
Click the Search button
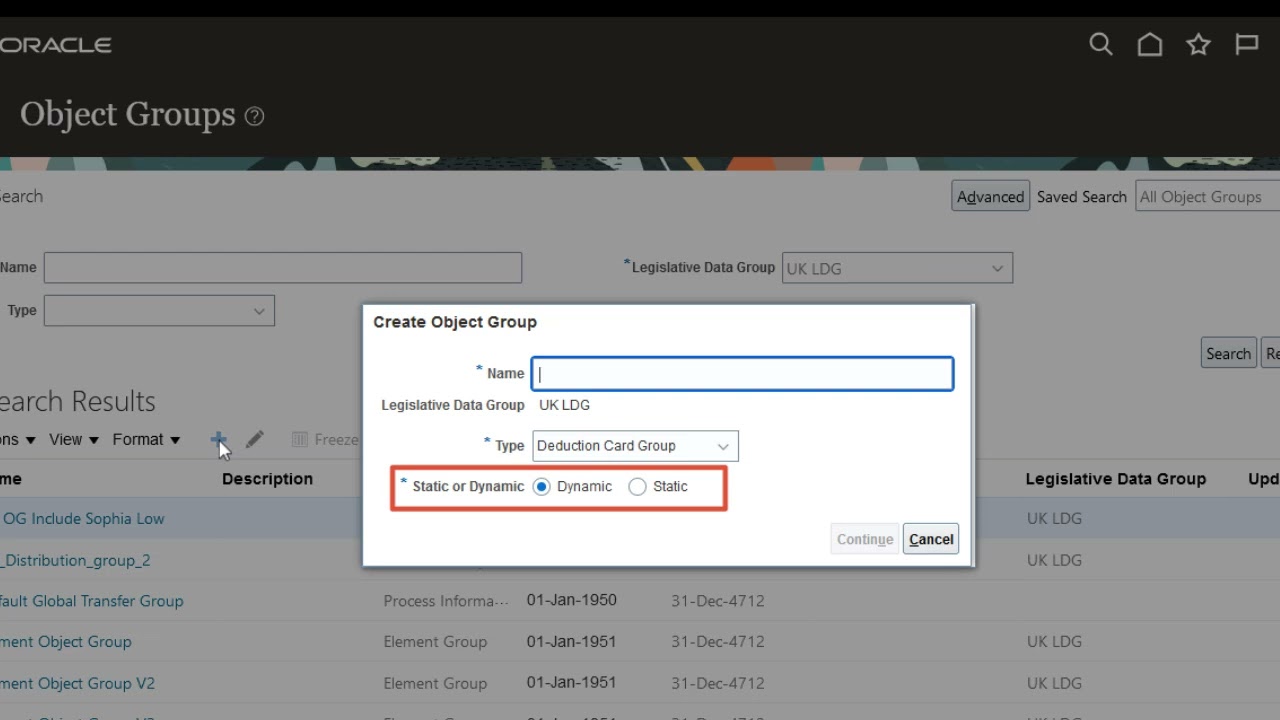1228,353
